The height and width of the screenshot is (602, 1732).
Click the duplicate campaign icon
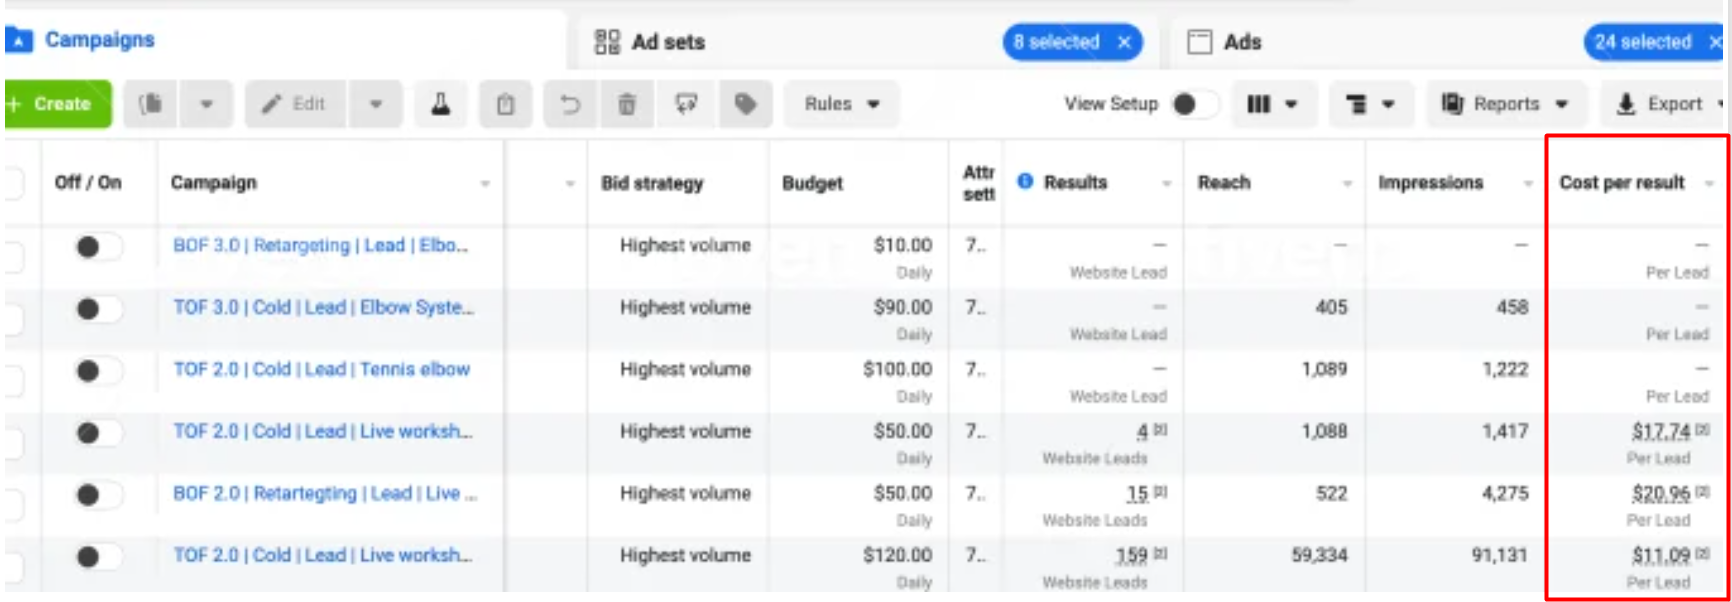pyautogui.click(x=151, y=104)
